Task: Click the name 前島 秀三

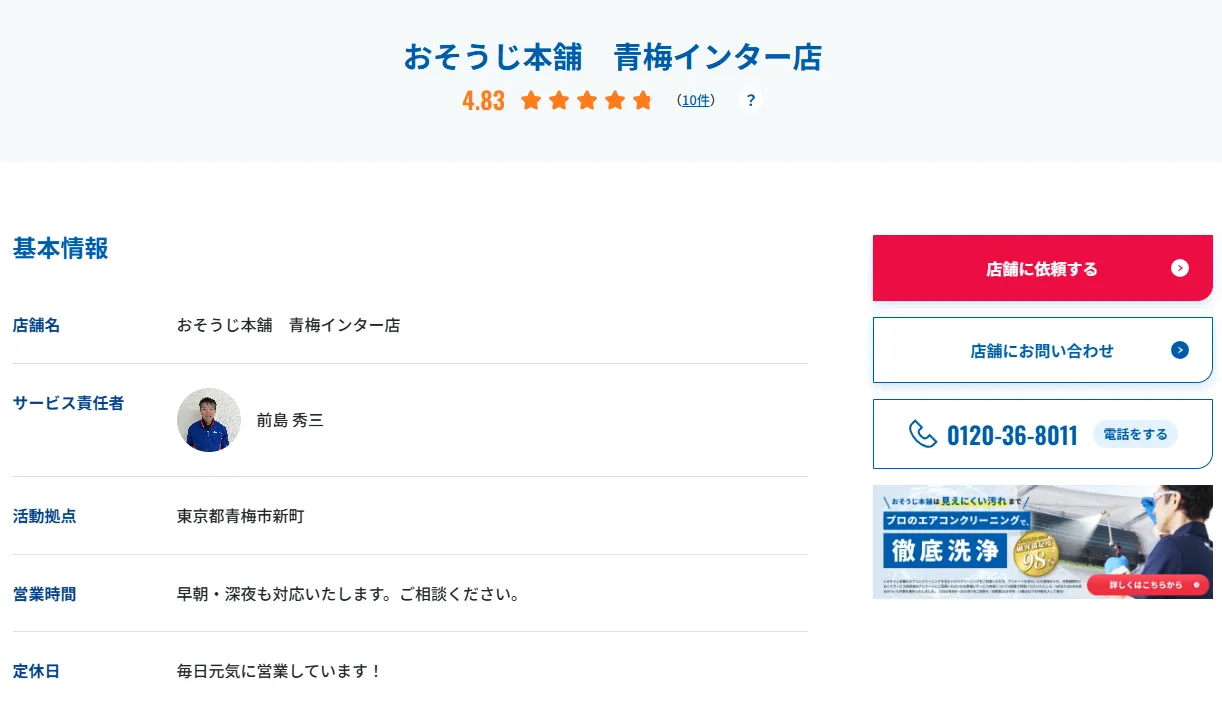Action: pyautogui.click(x=290, y=420)
